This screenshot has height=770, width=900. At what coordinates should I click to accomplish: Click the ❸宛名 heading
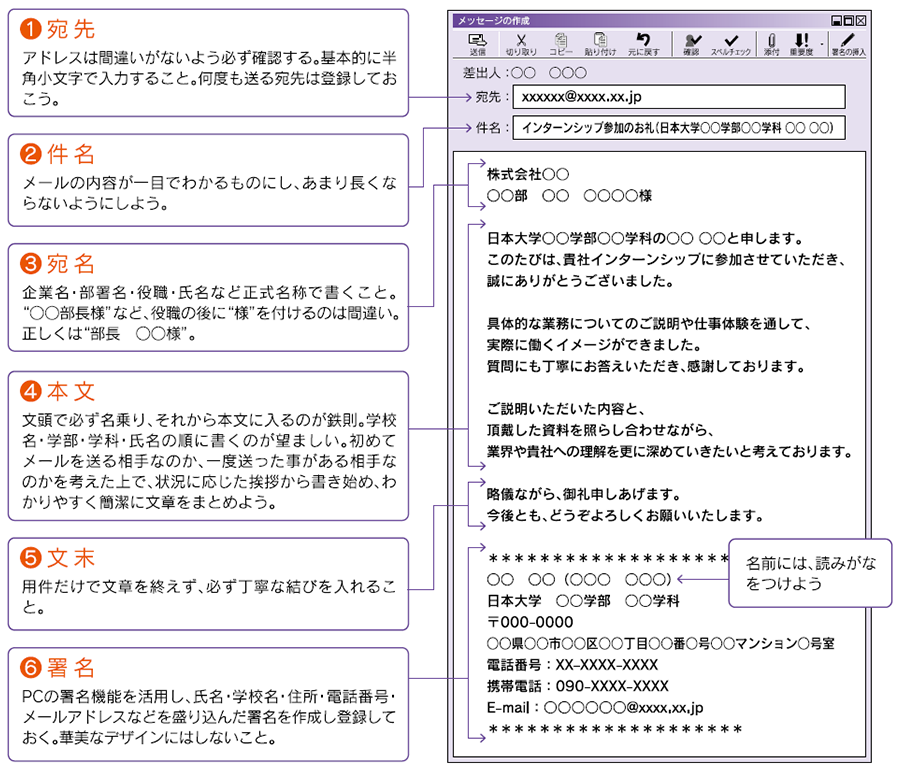click(57, 263)
